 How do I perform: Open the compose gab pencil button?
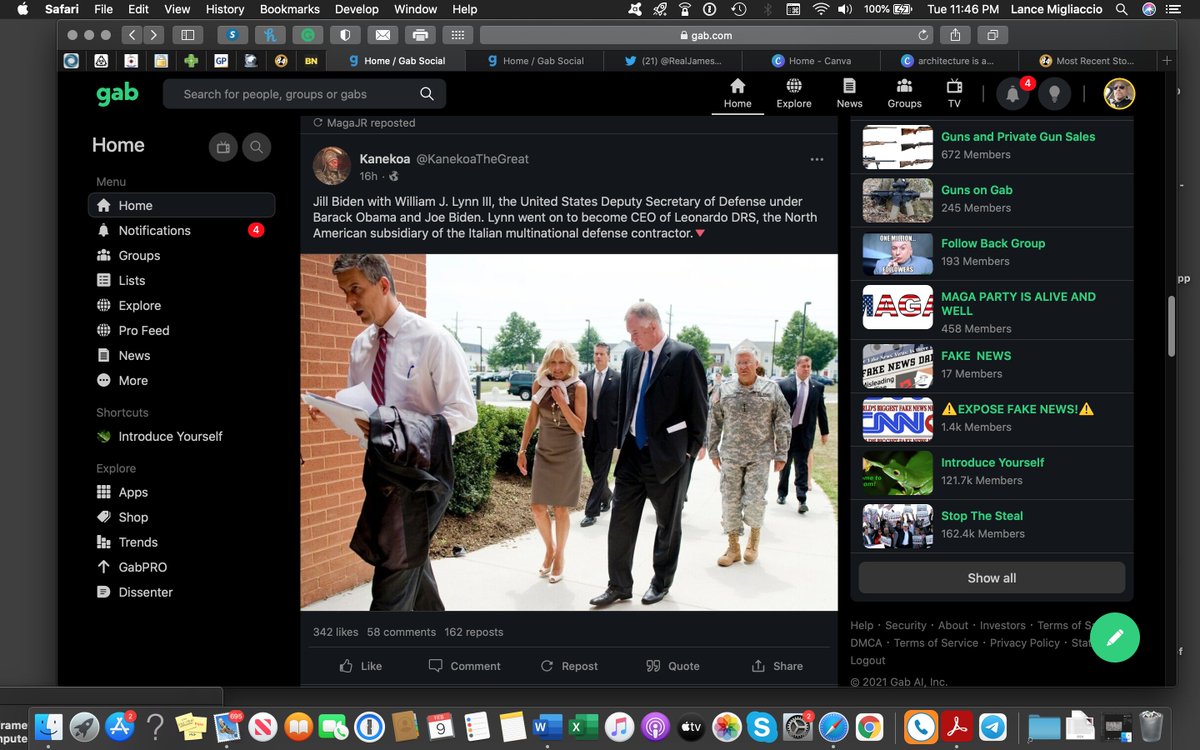[1114, 637]
